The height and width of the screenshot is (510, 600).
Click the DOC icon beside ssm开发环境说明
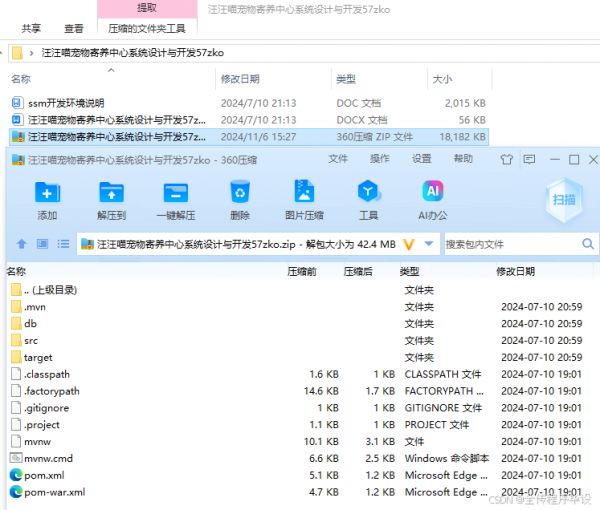[x=16, y=103]
